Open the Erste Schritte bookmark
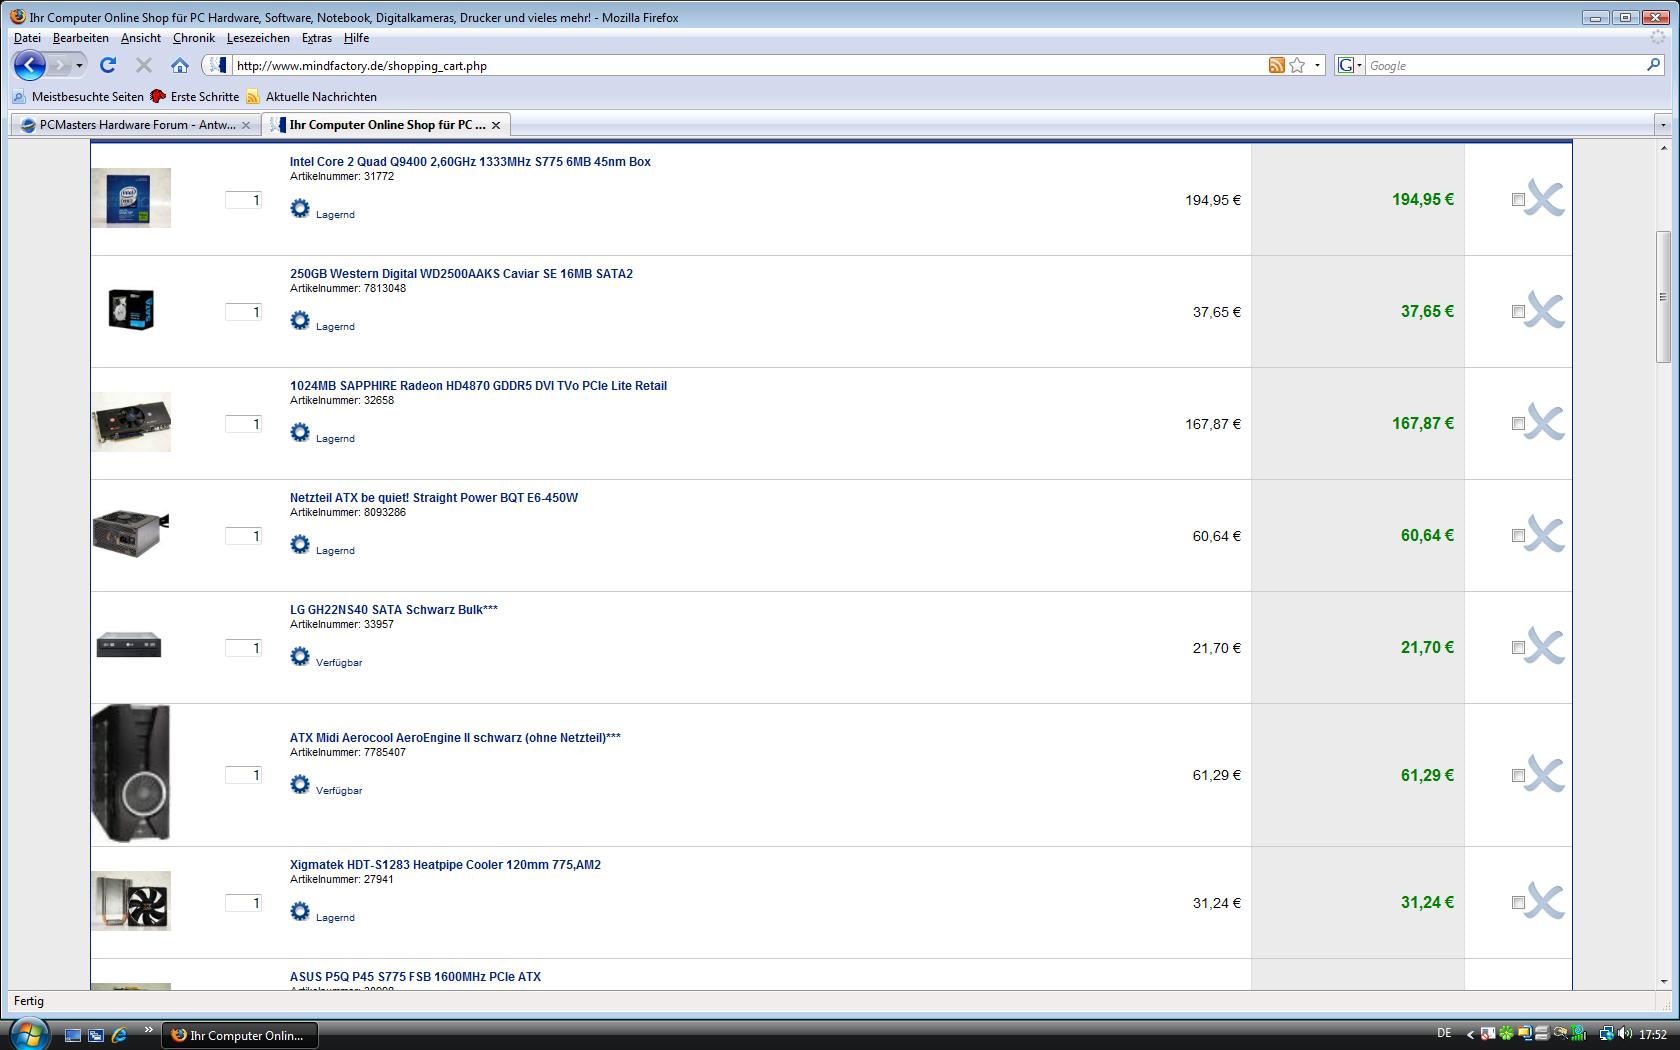 point(195,97)
